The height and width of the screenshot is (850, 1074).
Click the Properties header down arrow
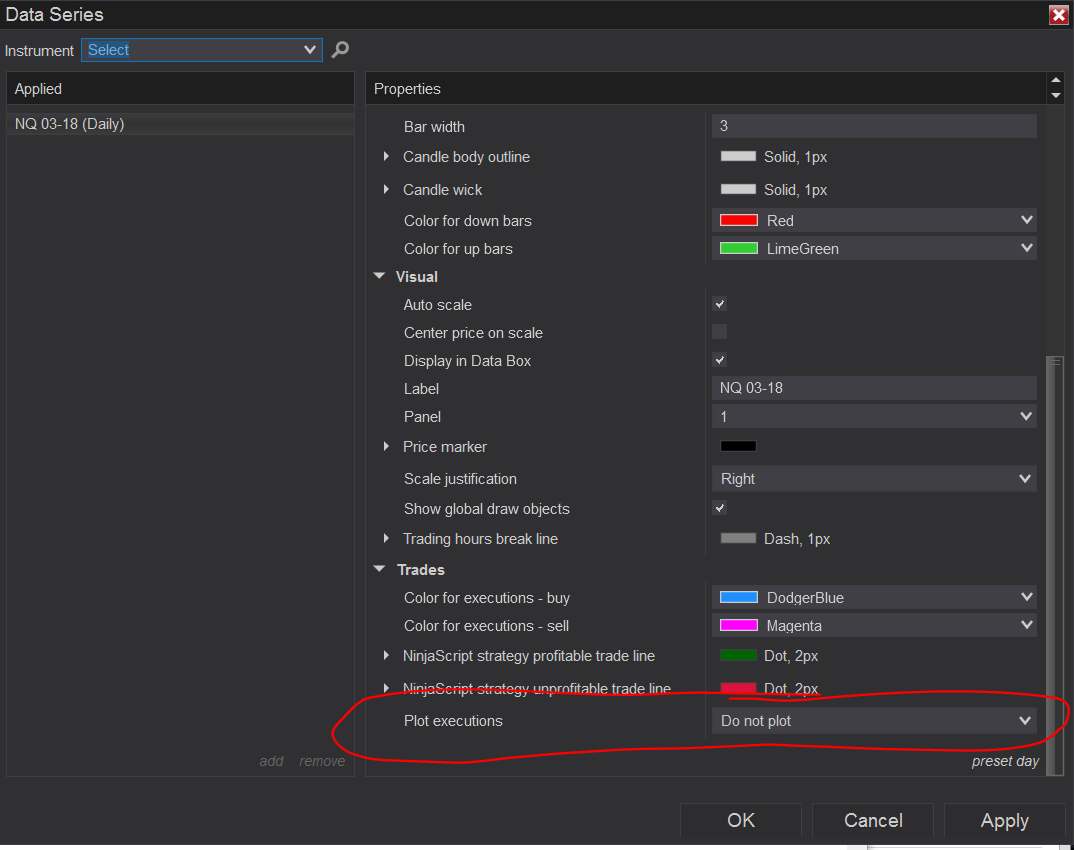click(x=1056, y=95)
